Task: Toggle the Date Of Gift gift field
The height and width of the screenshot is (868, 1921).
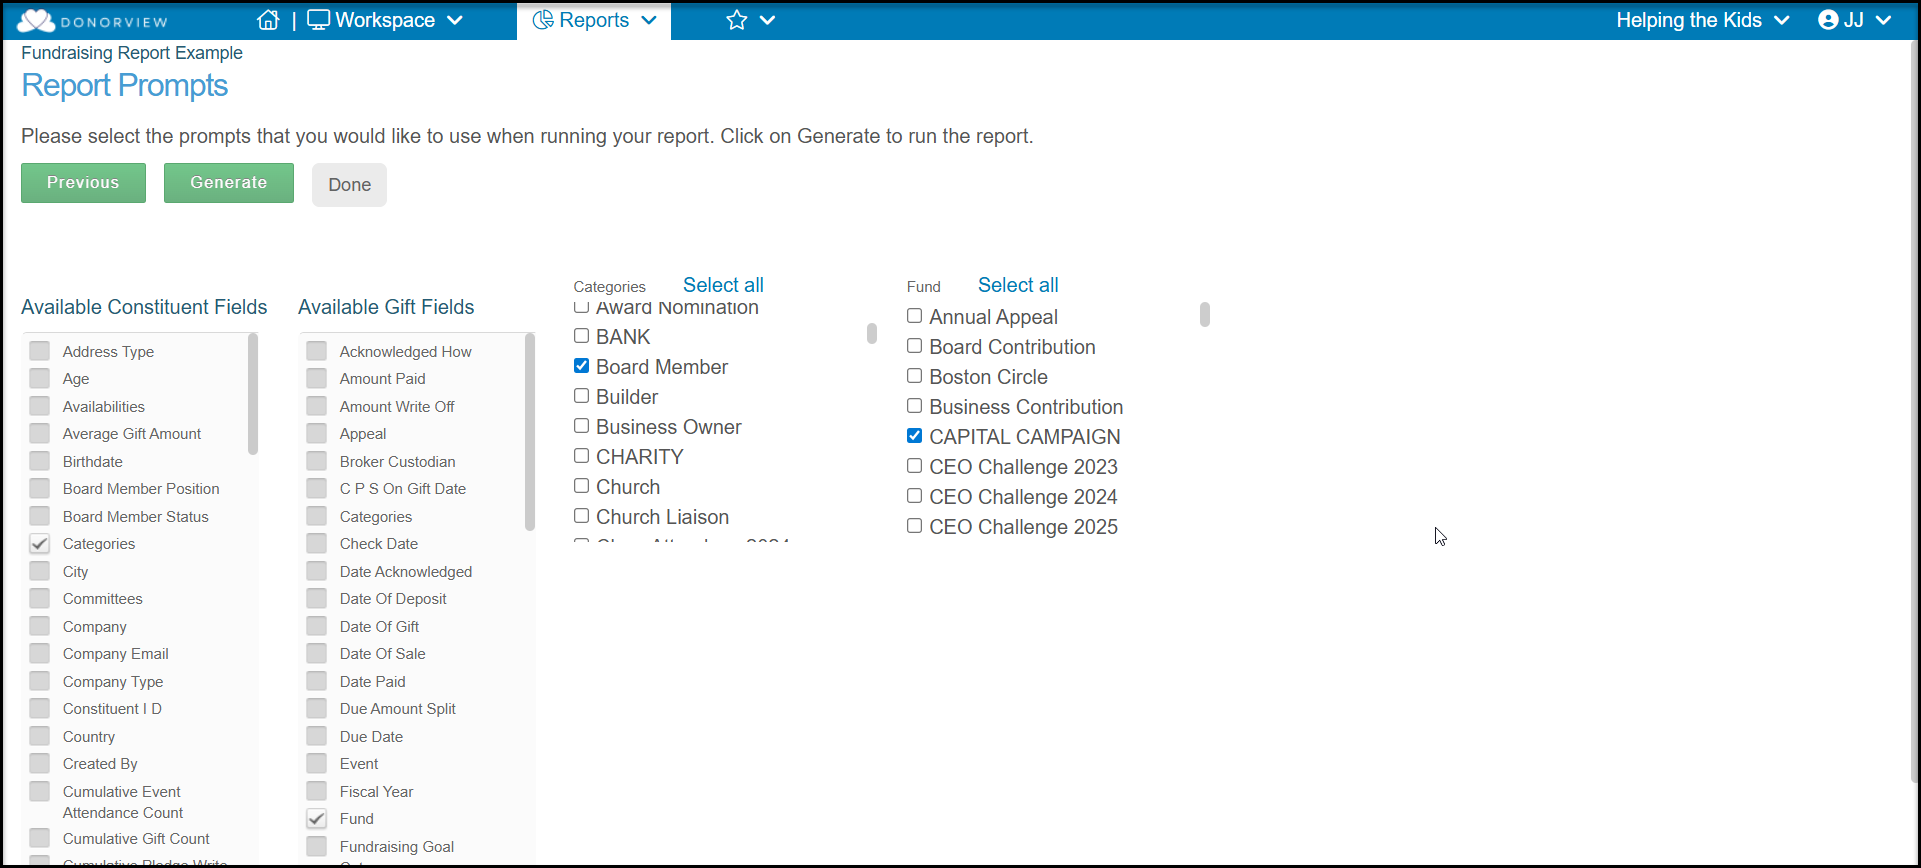Action: 316,626
